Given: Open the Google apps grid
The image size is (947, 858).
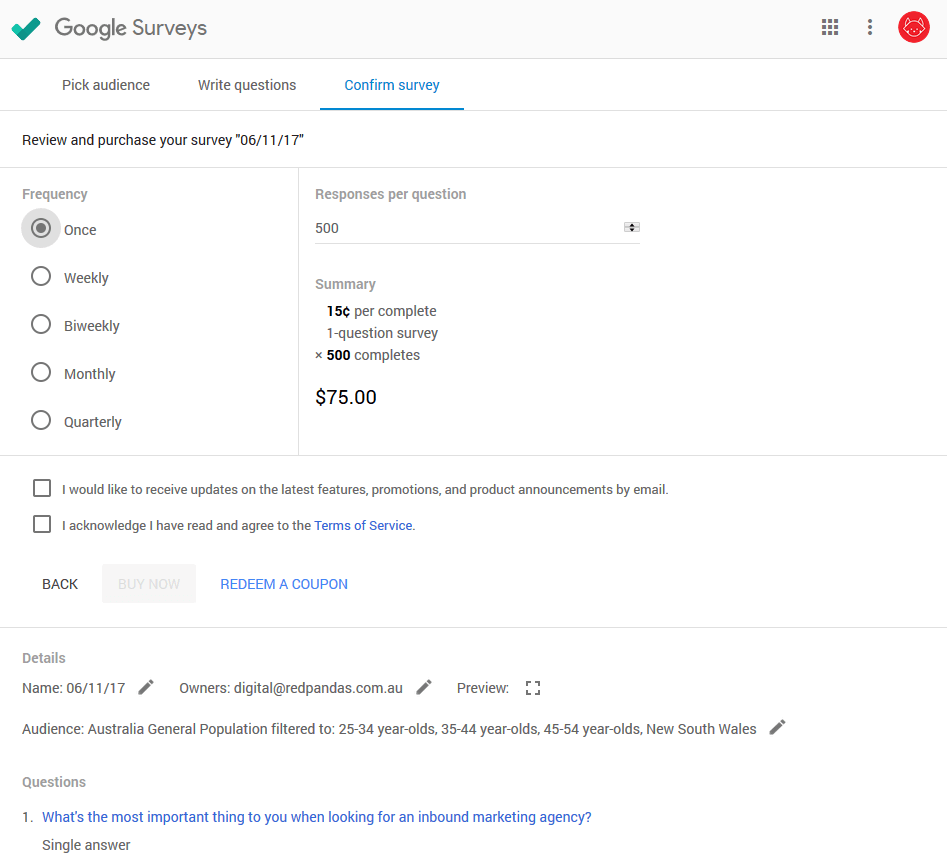Looking at the screenshot, I should [830, 27].
